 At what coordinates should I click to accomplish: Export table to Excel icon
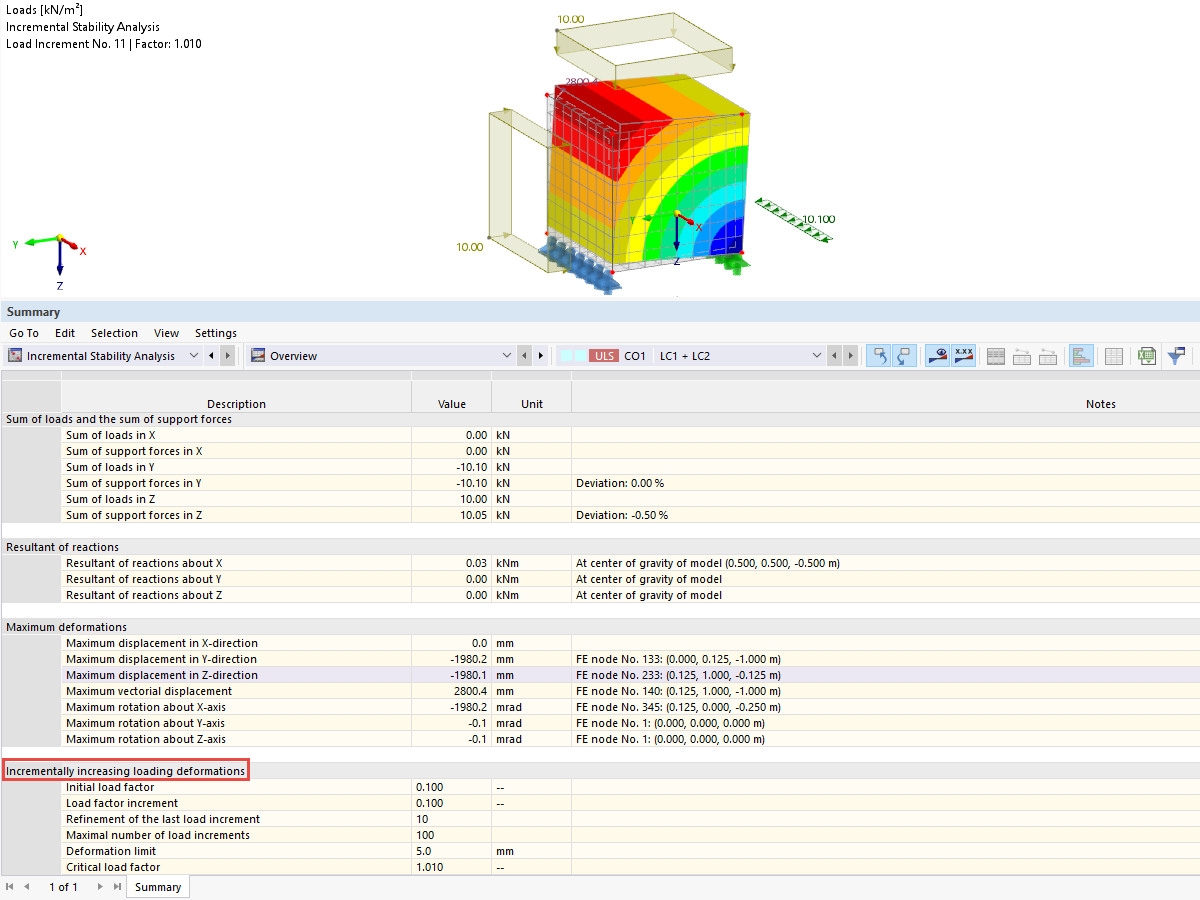click(1146, 356)
